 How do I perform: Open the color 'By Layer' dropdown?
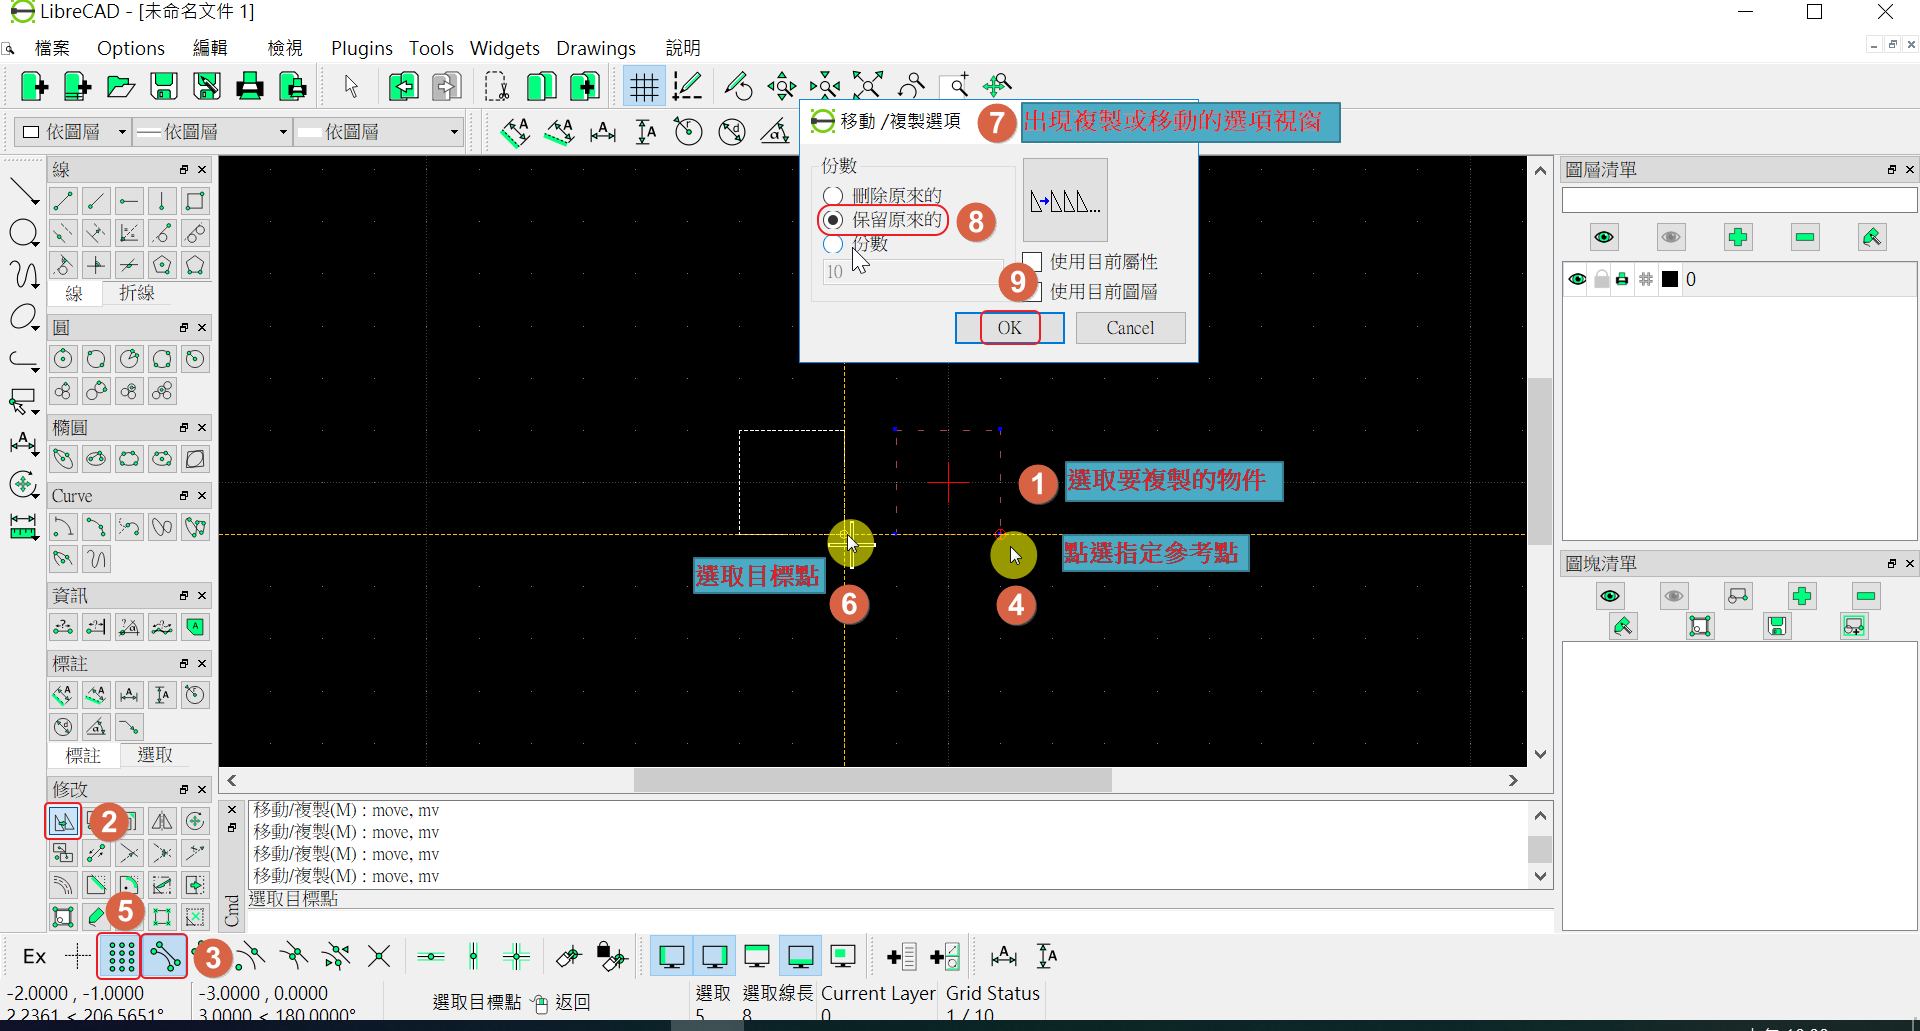[x=74, y=132]
